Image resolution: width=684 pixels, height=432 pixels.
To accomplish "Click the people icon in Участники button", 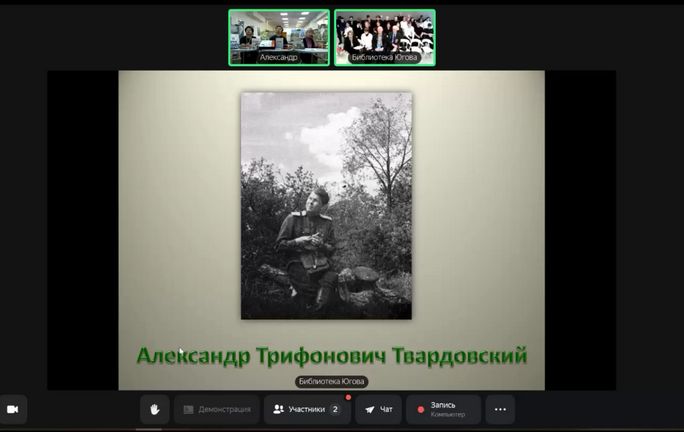I will coord(279,409).
